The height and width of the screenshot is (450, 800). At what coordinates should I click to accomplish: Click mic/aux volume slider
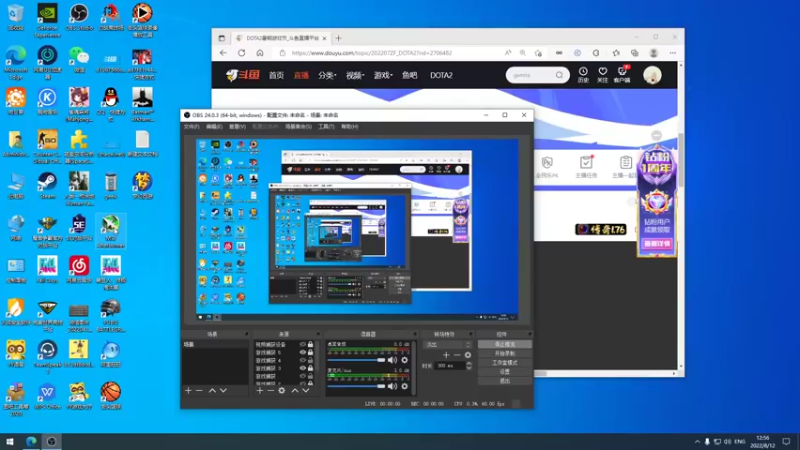(356, 386)
